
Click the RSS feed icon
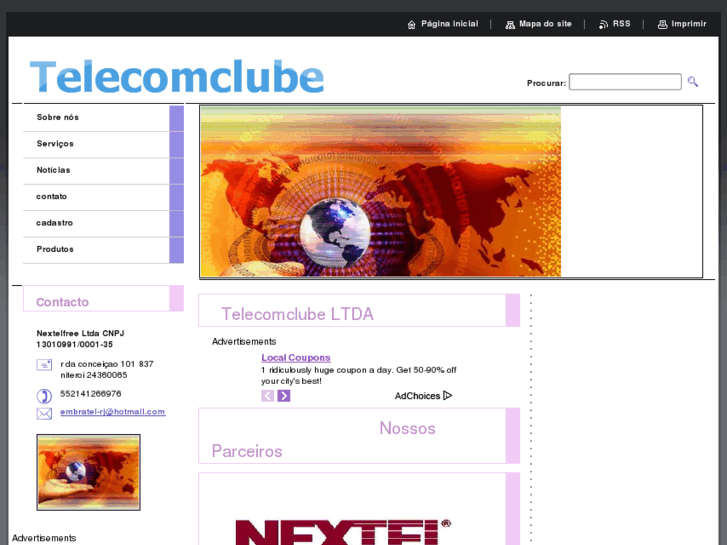coord(603,25)
